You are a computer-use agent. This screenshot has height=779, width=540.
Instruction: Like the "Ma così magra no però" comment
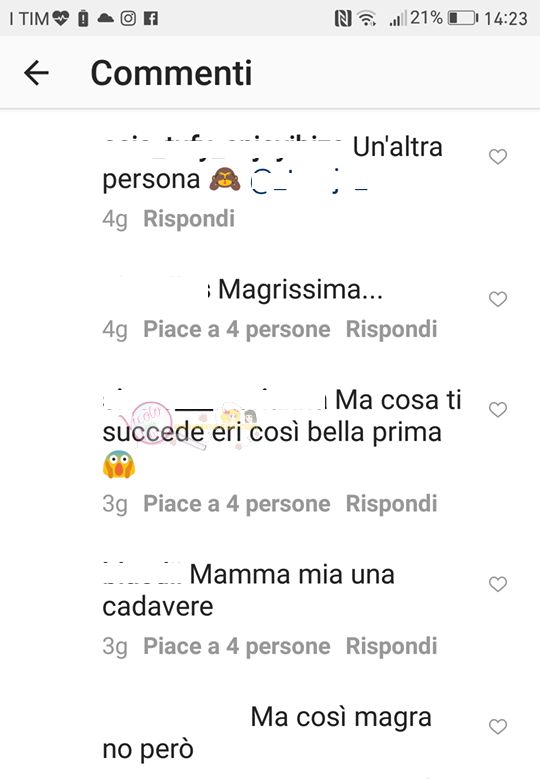[498, 726]
